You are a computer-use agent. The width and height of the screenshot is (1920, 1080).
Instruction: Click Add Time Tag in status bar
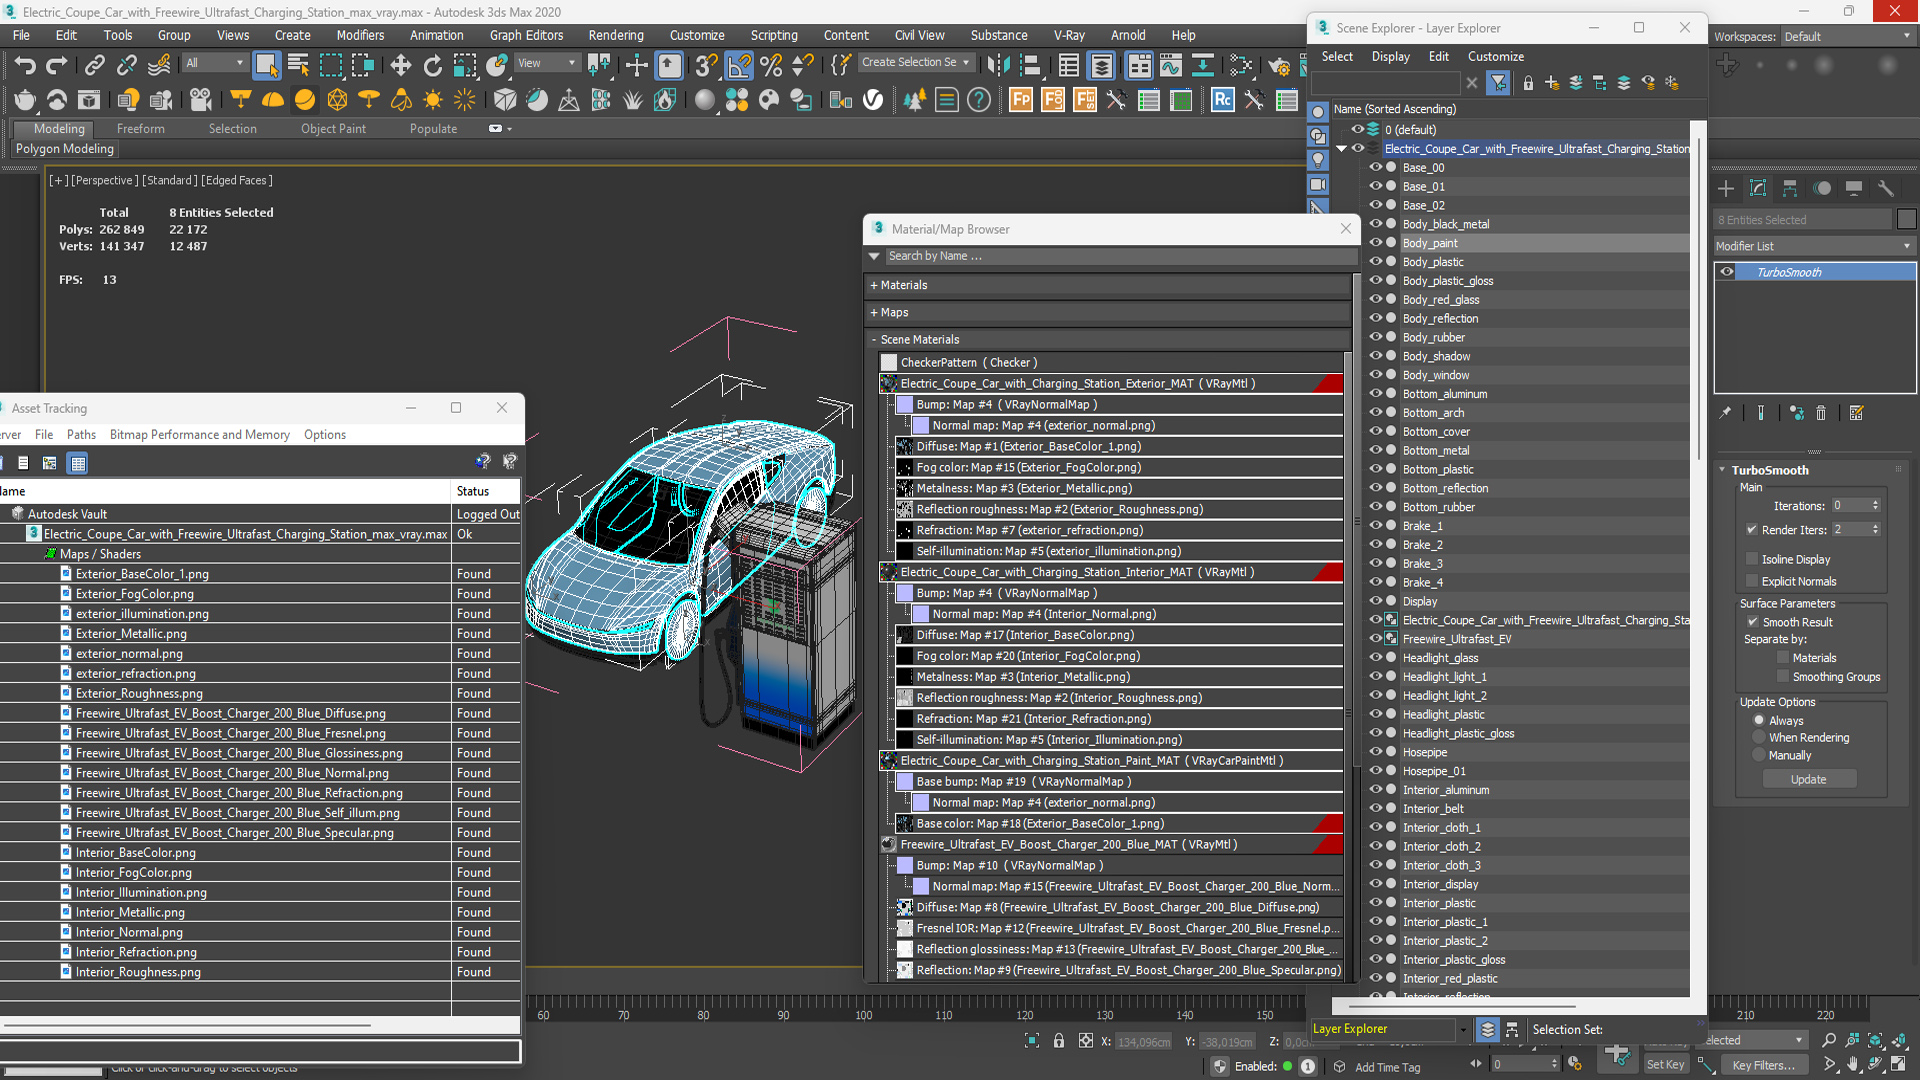point(1387,1067)
